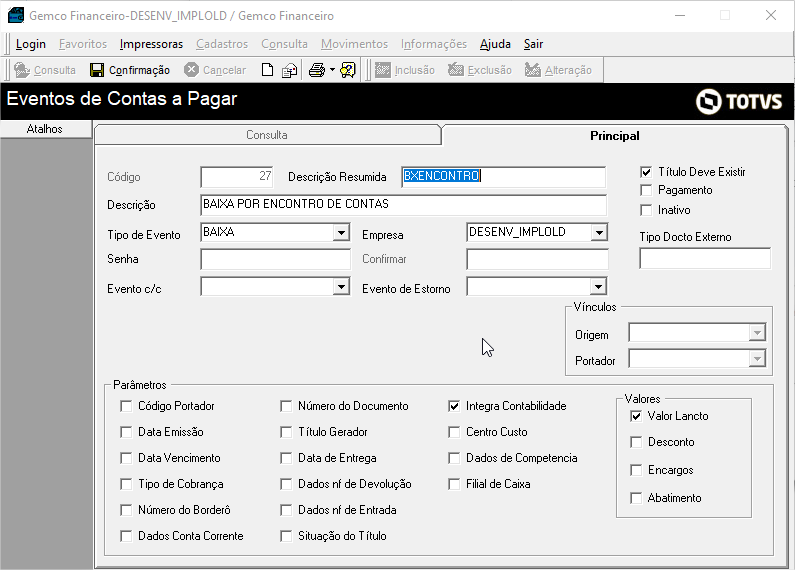Click the Cancelar toolbar icon
Viewport: 795px width, 570px height.
pos(191,70)
